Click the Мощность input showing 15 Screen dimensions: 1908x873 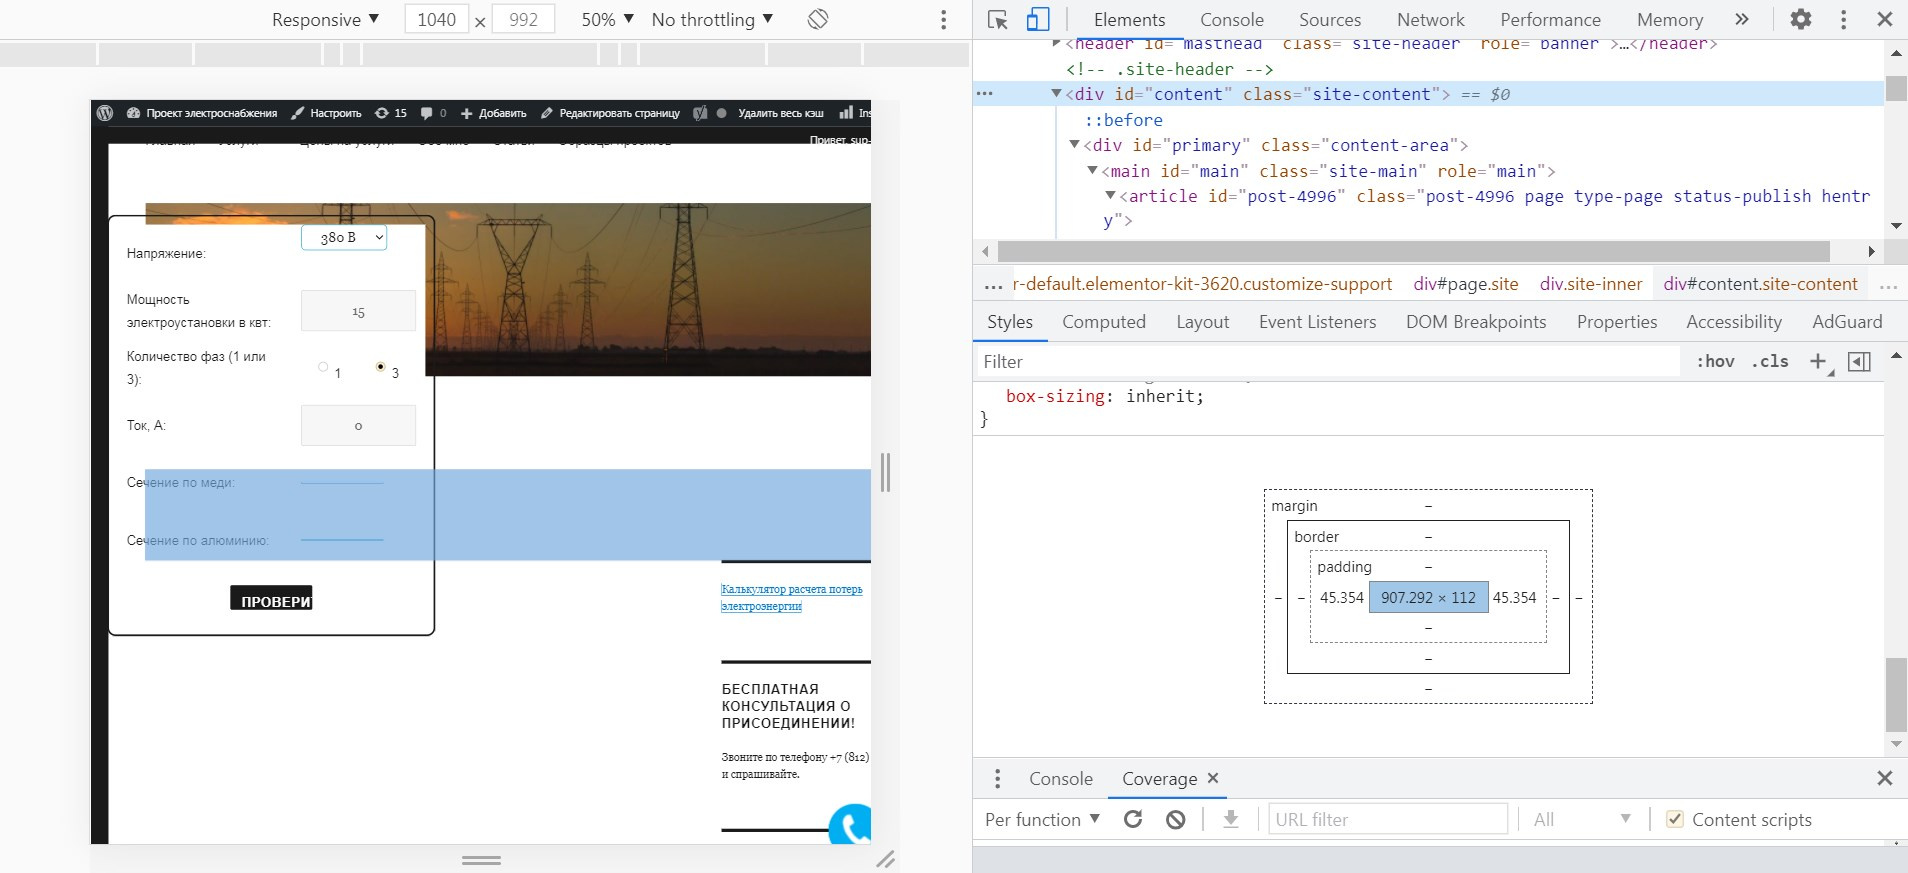[x=358, y=311]
